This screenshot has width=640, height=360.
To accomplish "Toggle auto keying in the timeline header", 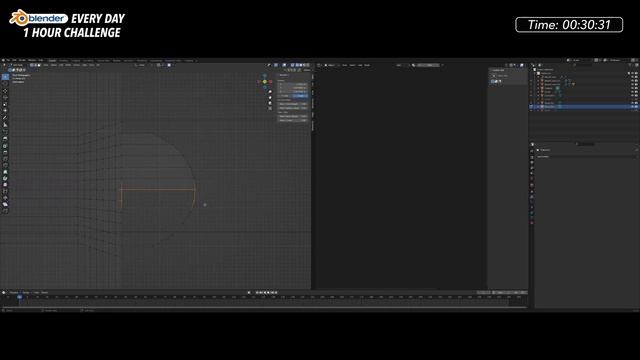I will (249, 292).
